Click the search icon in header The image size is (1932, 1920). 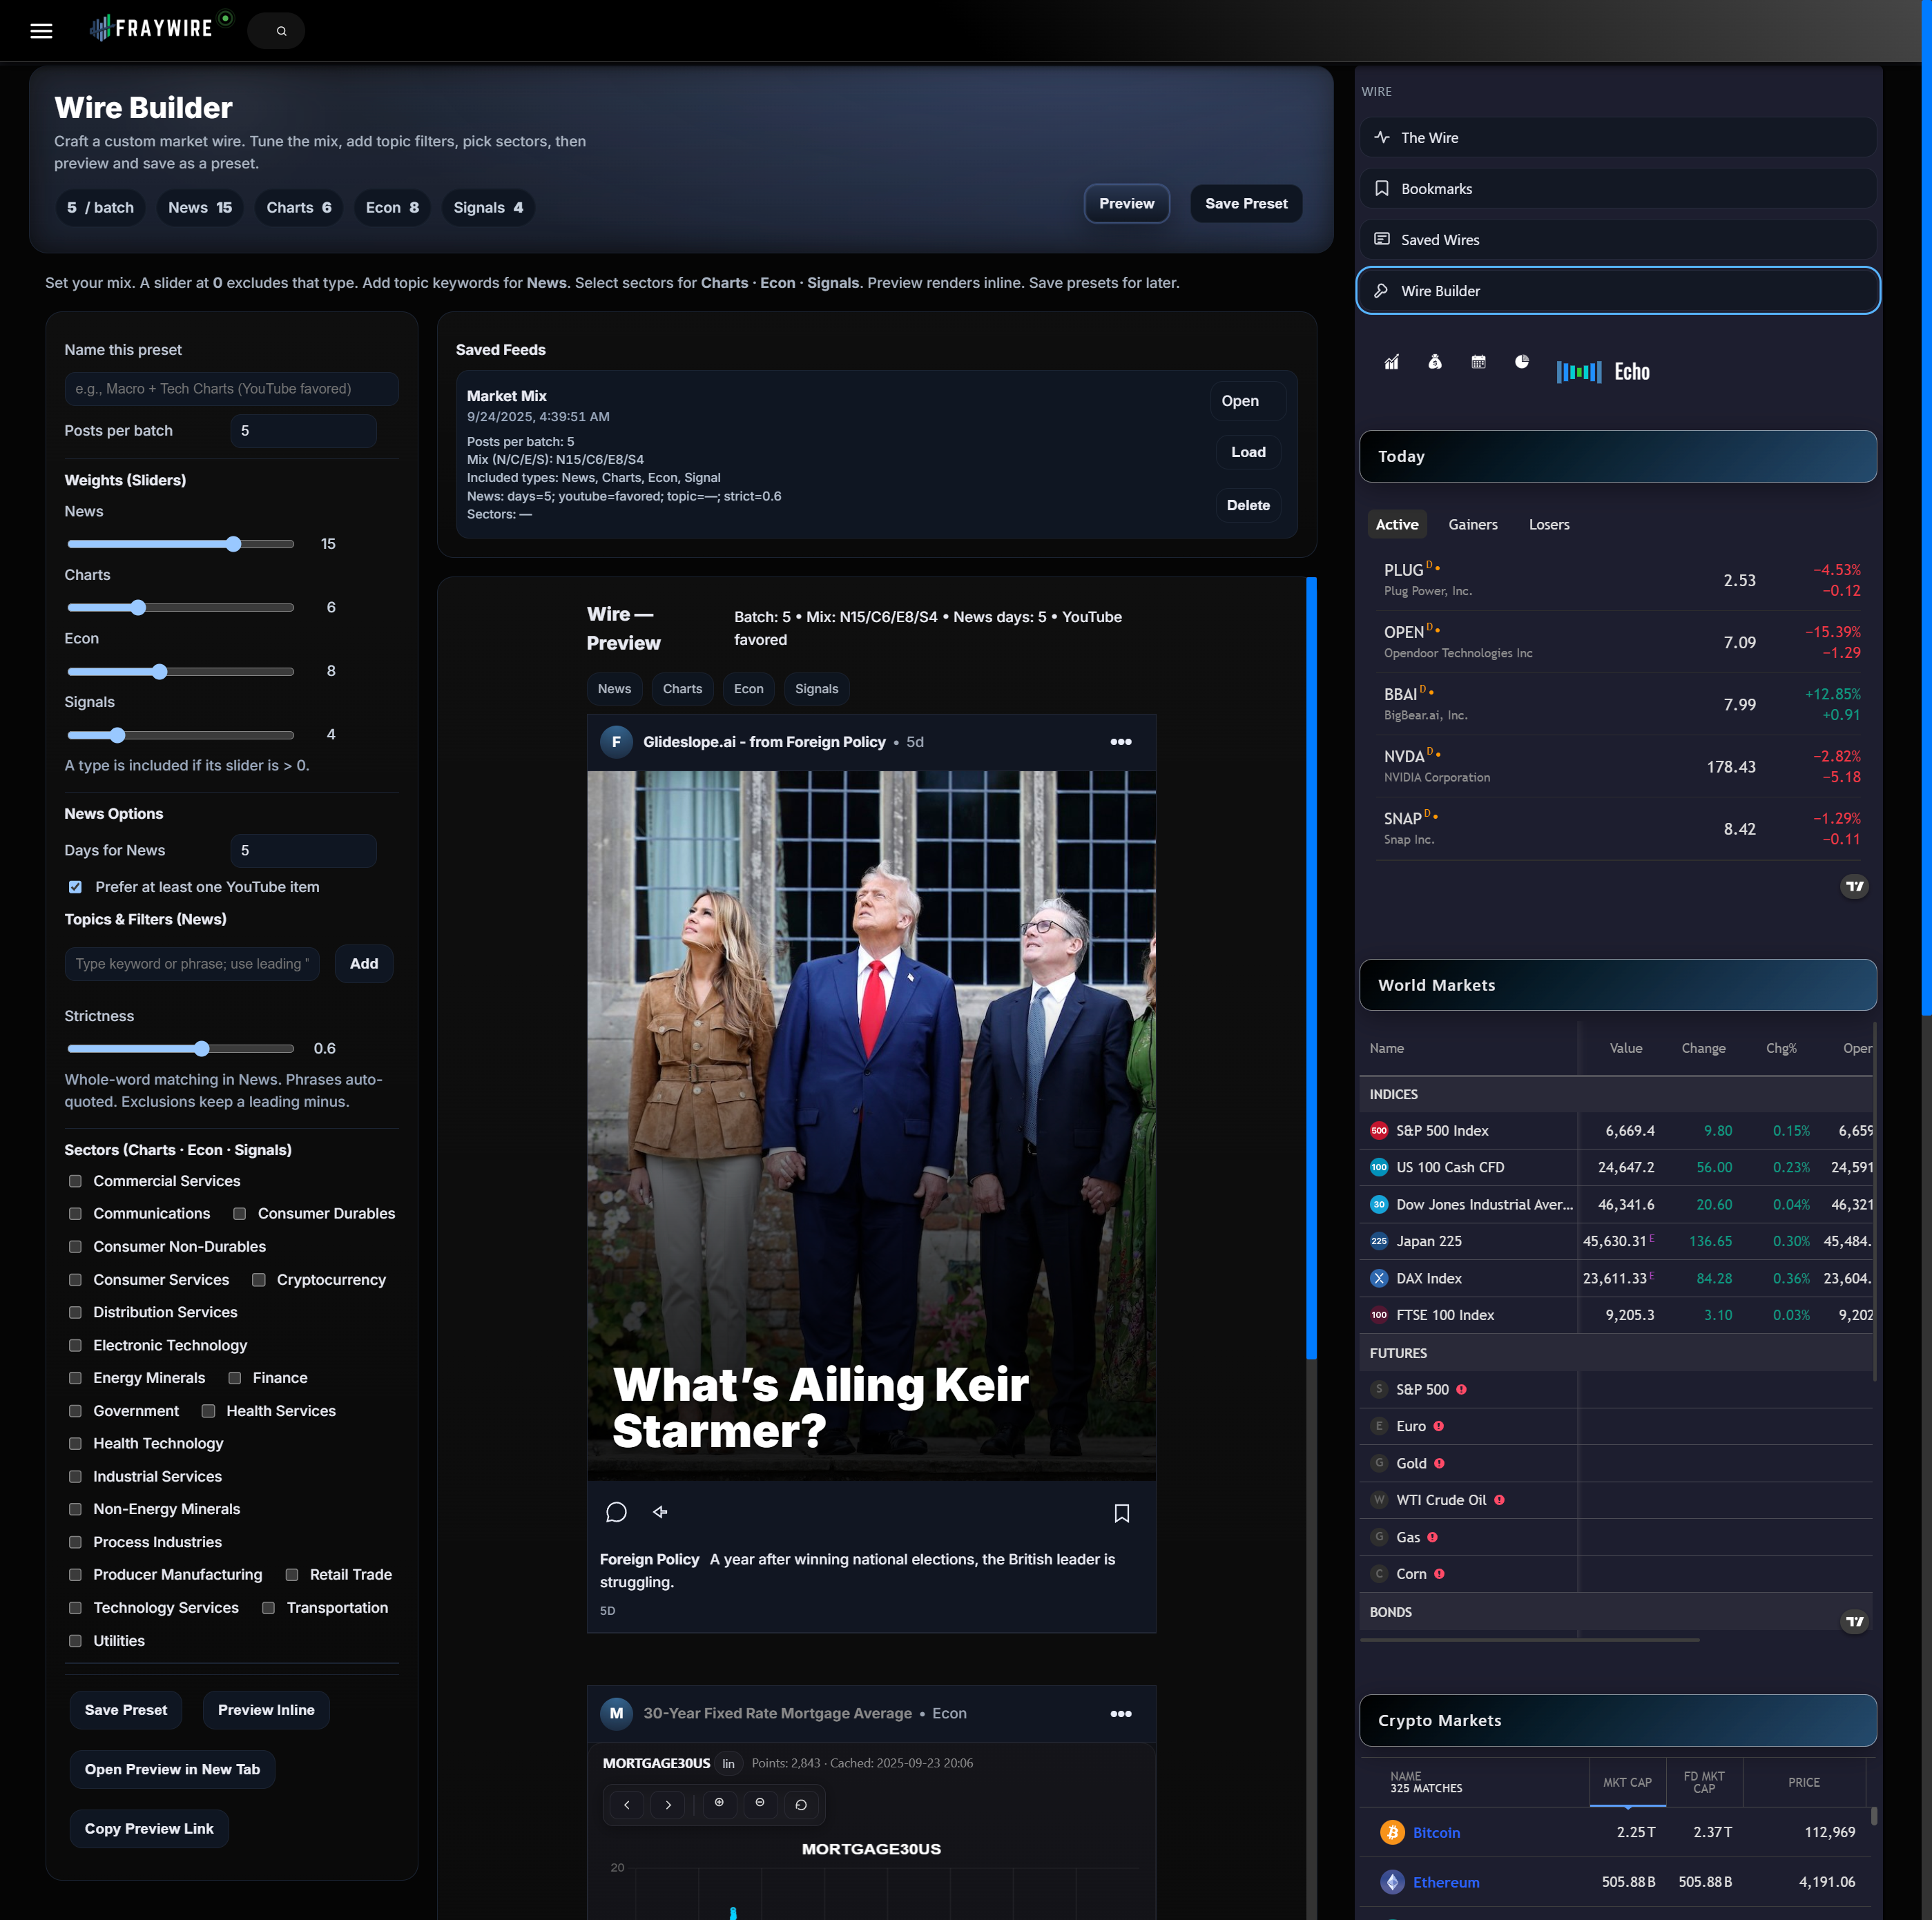tap(282, 31)
